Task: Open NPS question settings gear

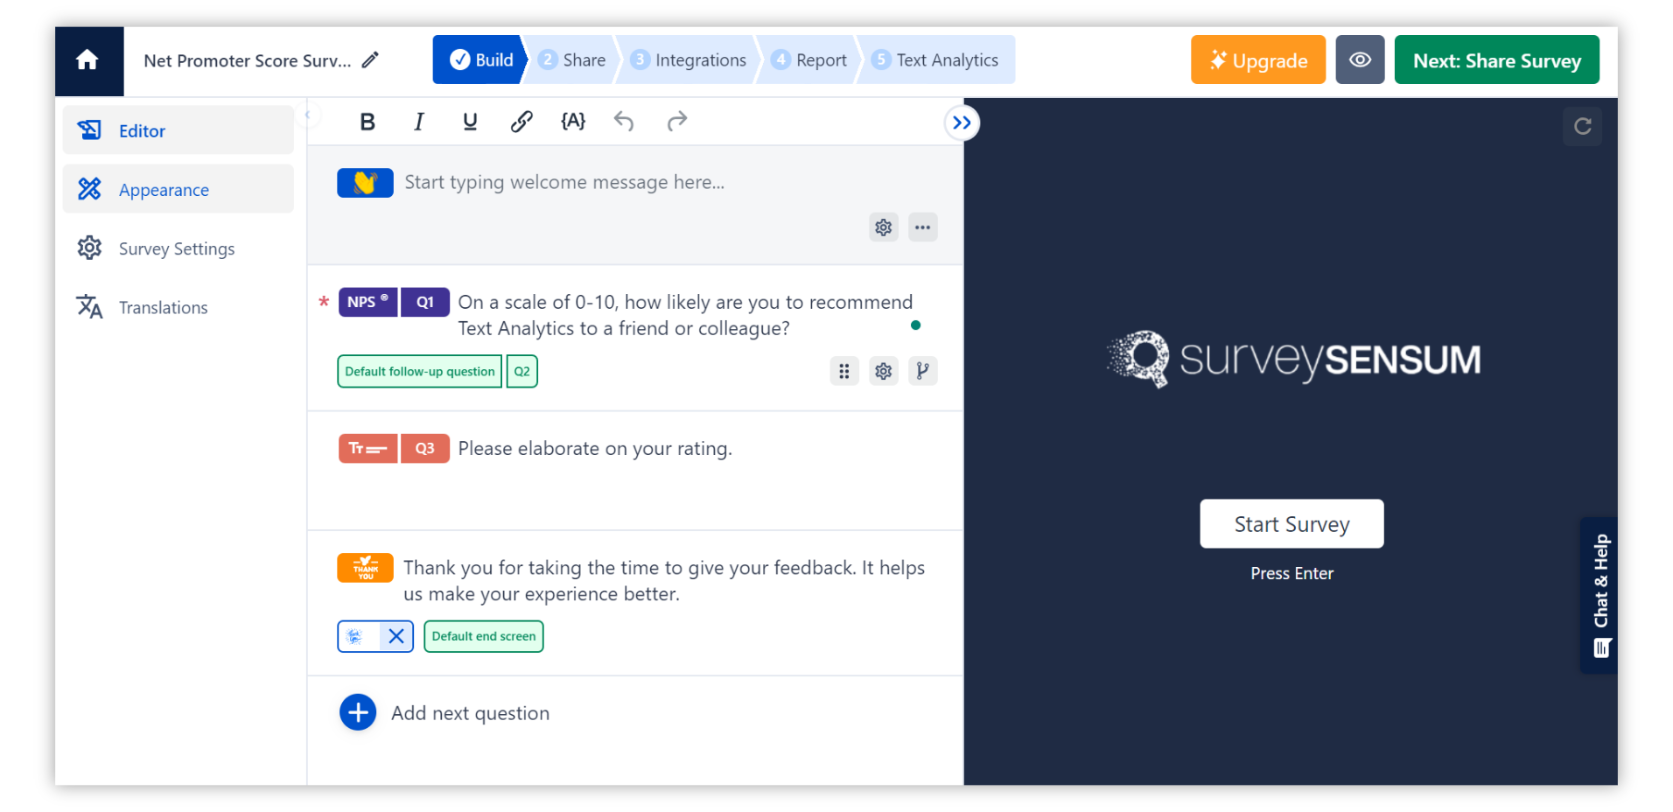Action: [883, 371]
